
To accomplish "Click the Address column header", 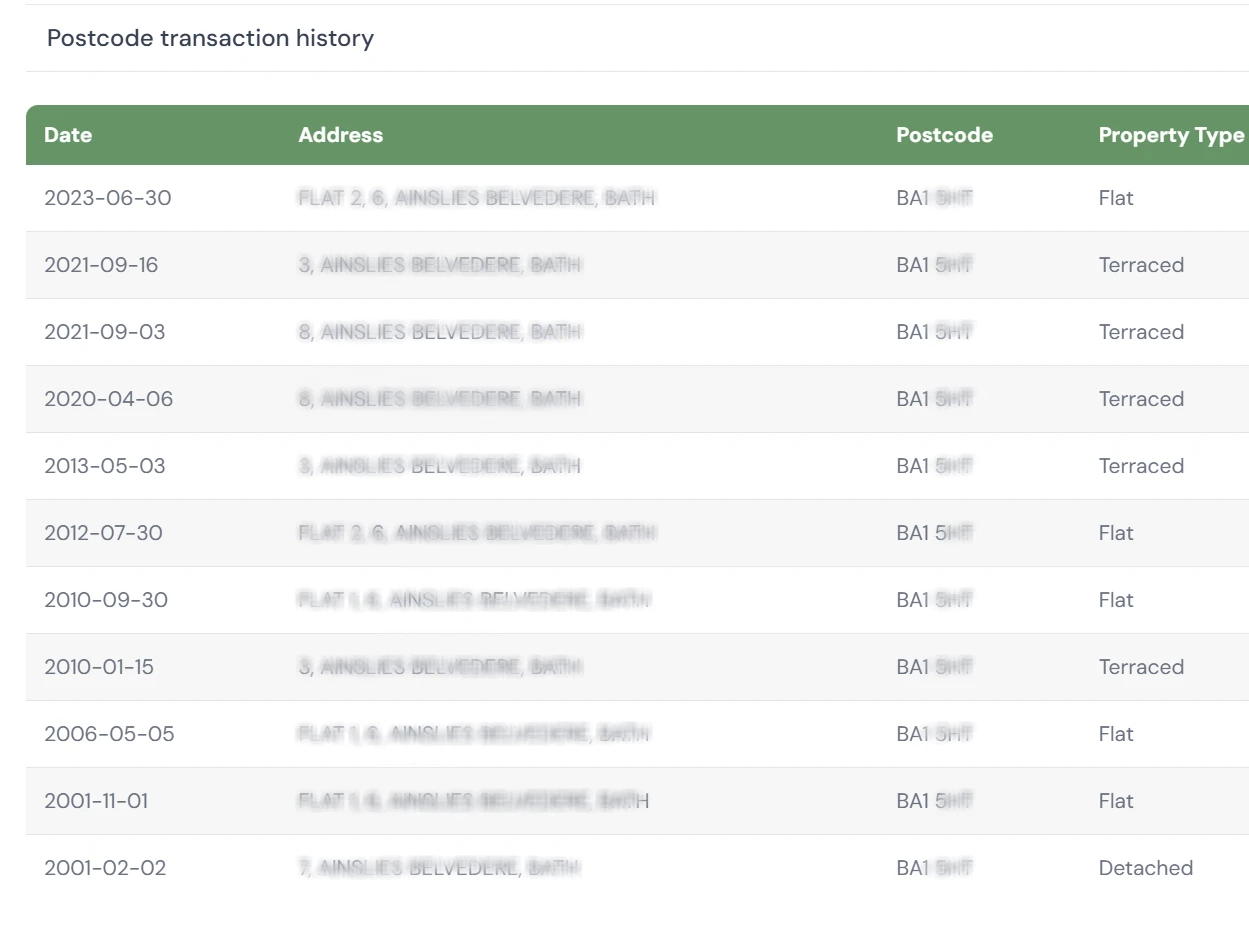I will (340, 135).
